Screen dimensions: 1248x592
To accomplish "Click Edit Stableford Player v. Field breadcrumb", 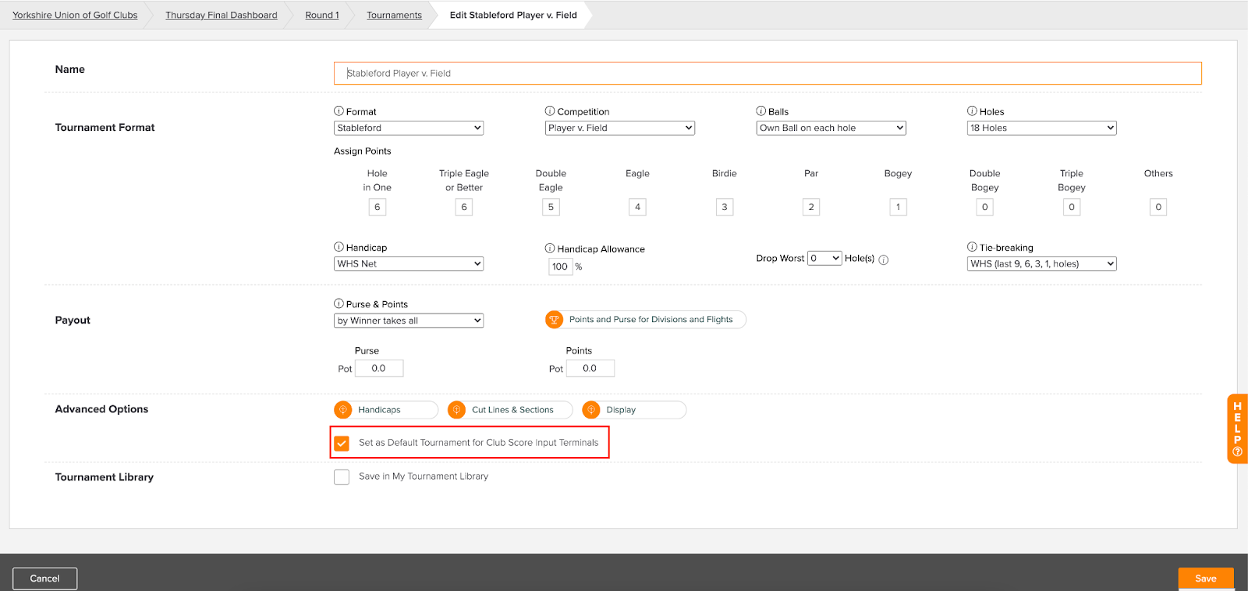I will 513,15.
